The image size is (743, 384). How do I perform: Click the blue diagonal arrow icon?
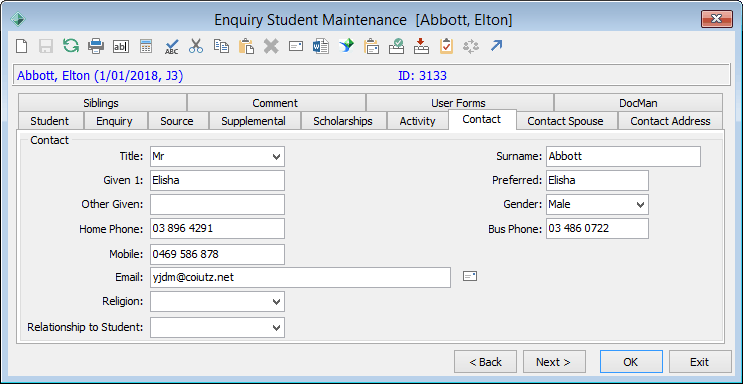tap(496, 46)
